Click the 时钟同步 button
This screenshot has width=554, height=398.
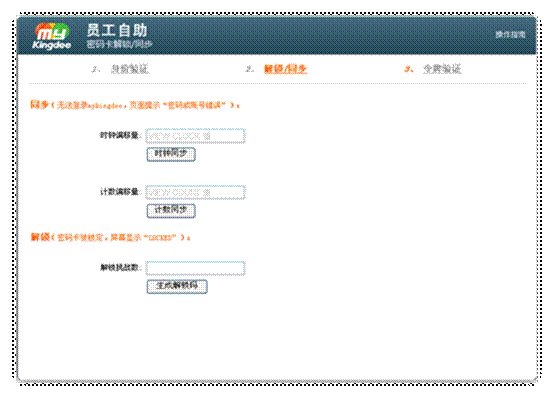pyautogui.click(x=171, y=154)
